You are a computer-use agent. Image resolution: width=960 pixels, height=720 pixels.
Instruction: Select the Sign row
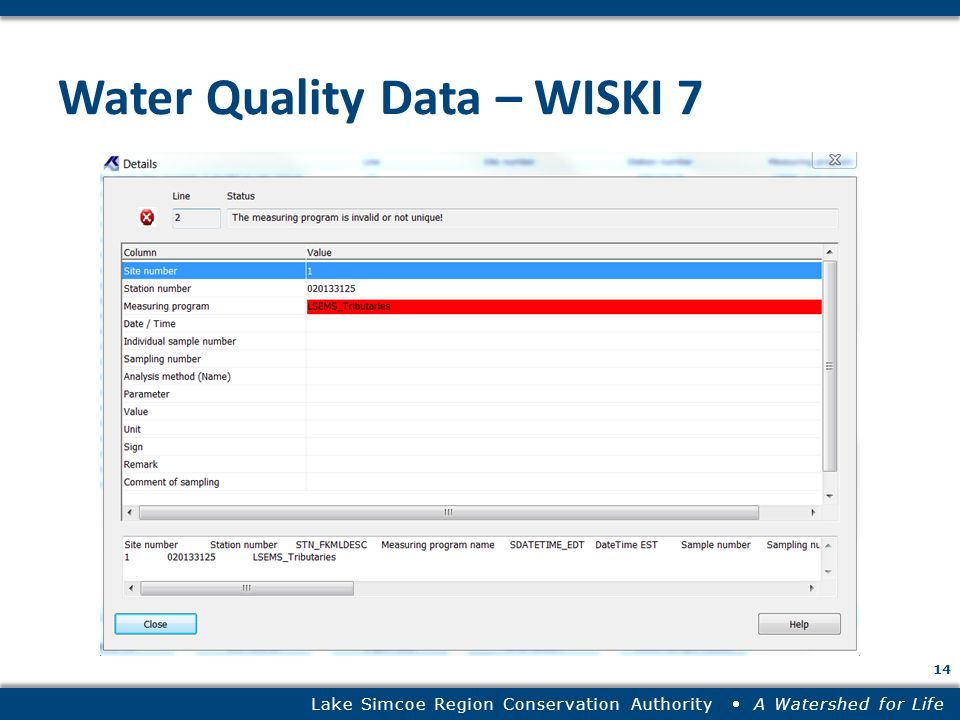click(x=471, y=447)
